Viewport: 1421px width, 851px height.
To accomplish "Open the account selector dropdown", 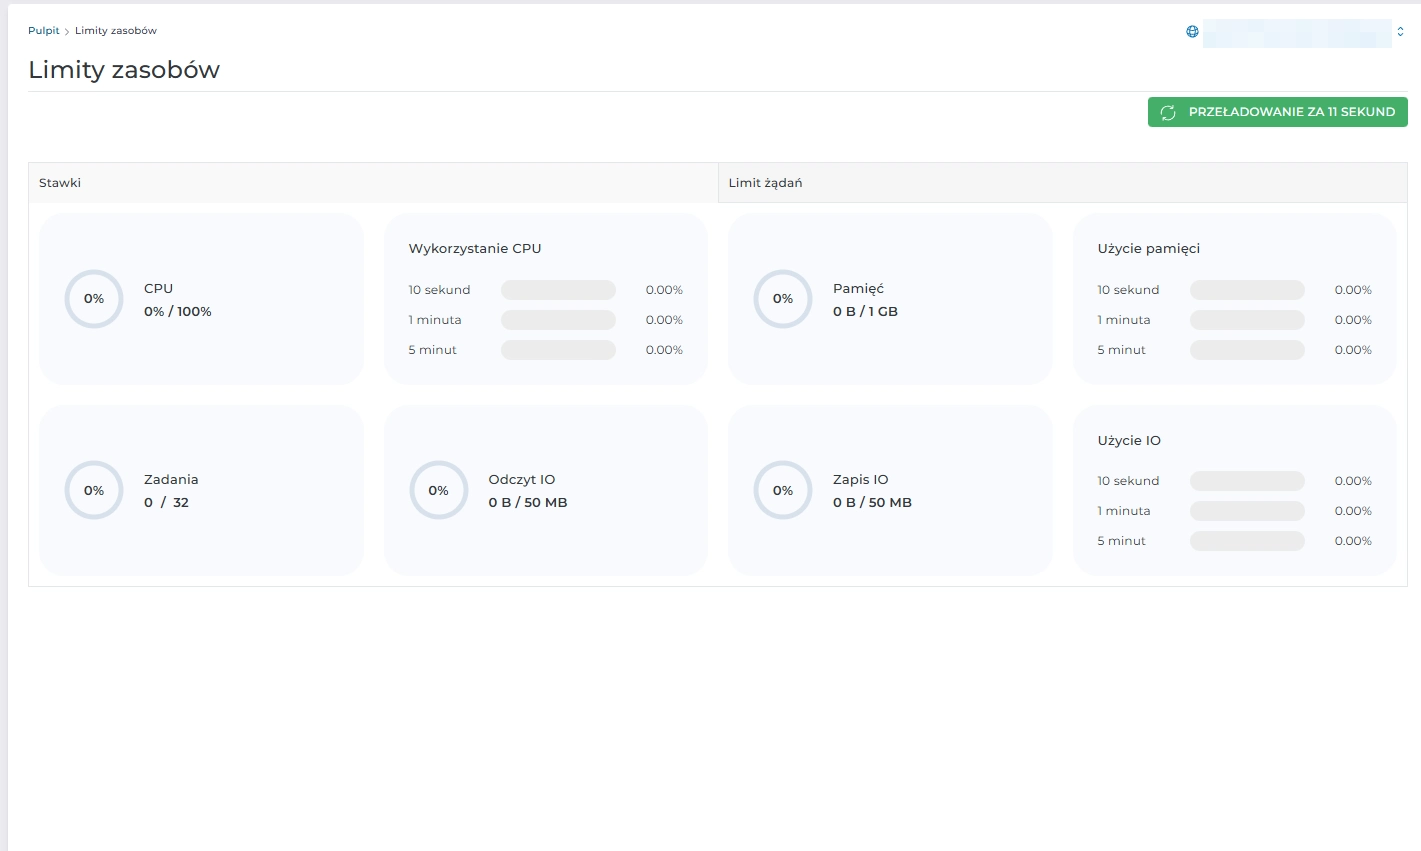I will [1297, 32].
